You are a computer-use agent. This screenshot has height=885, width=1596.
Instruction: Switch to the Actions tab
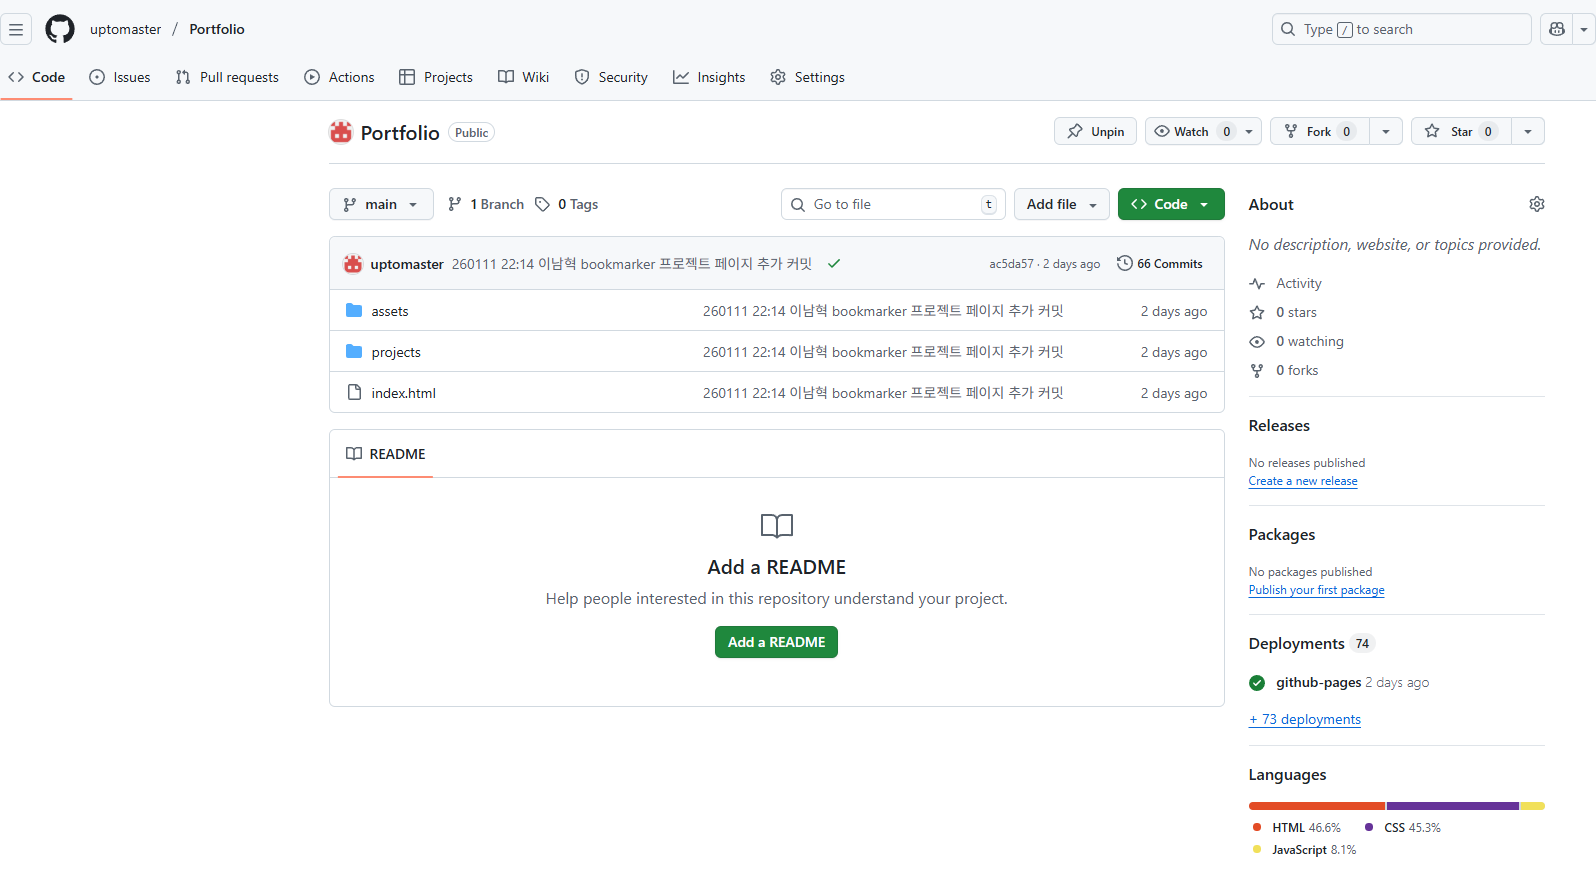click(x=339, y=77)
